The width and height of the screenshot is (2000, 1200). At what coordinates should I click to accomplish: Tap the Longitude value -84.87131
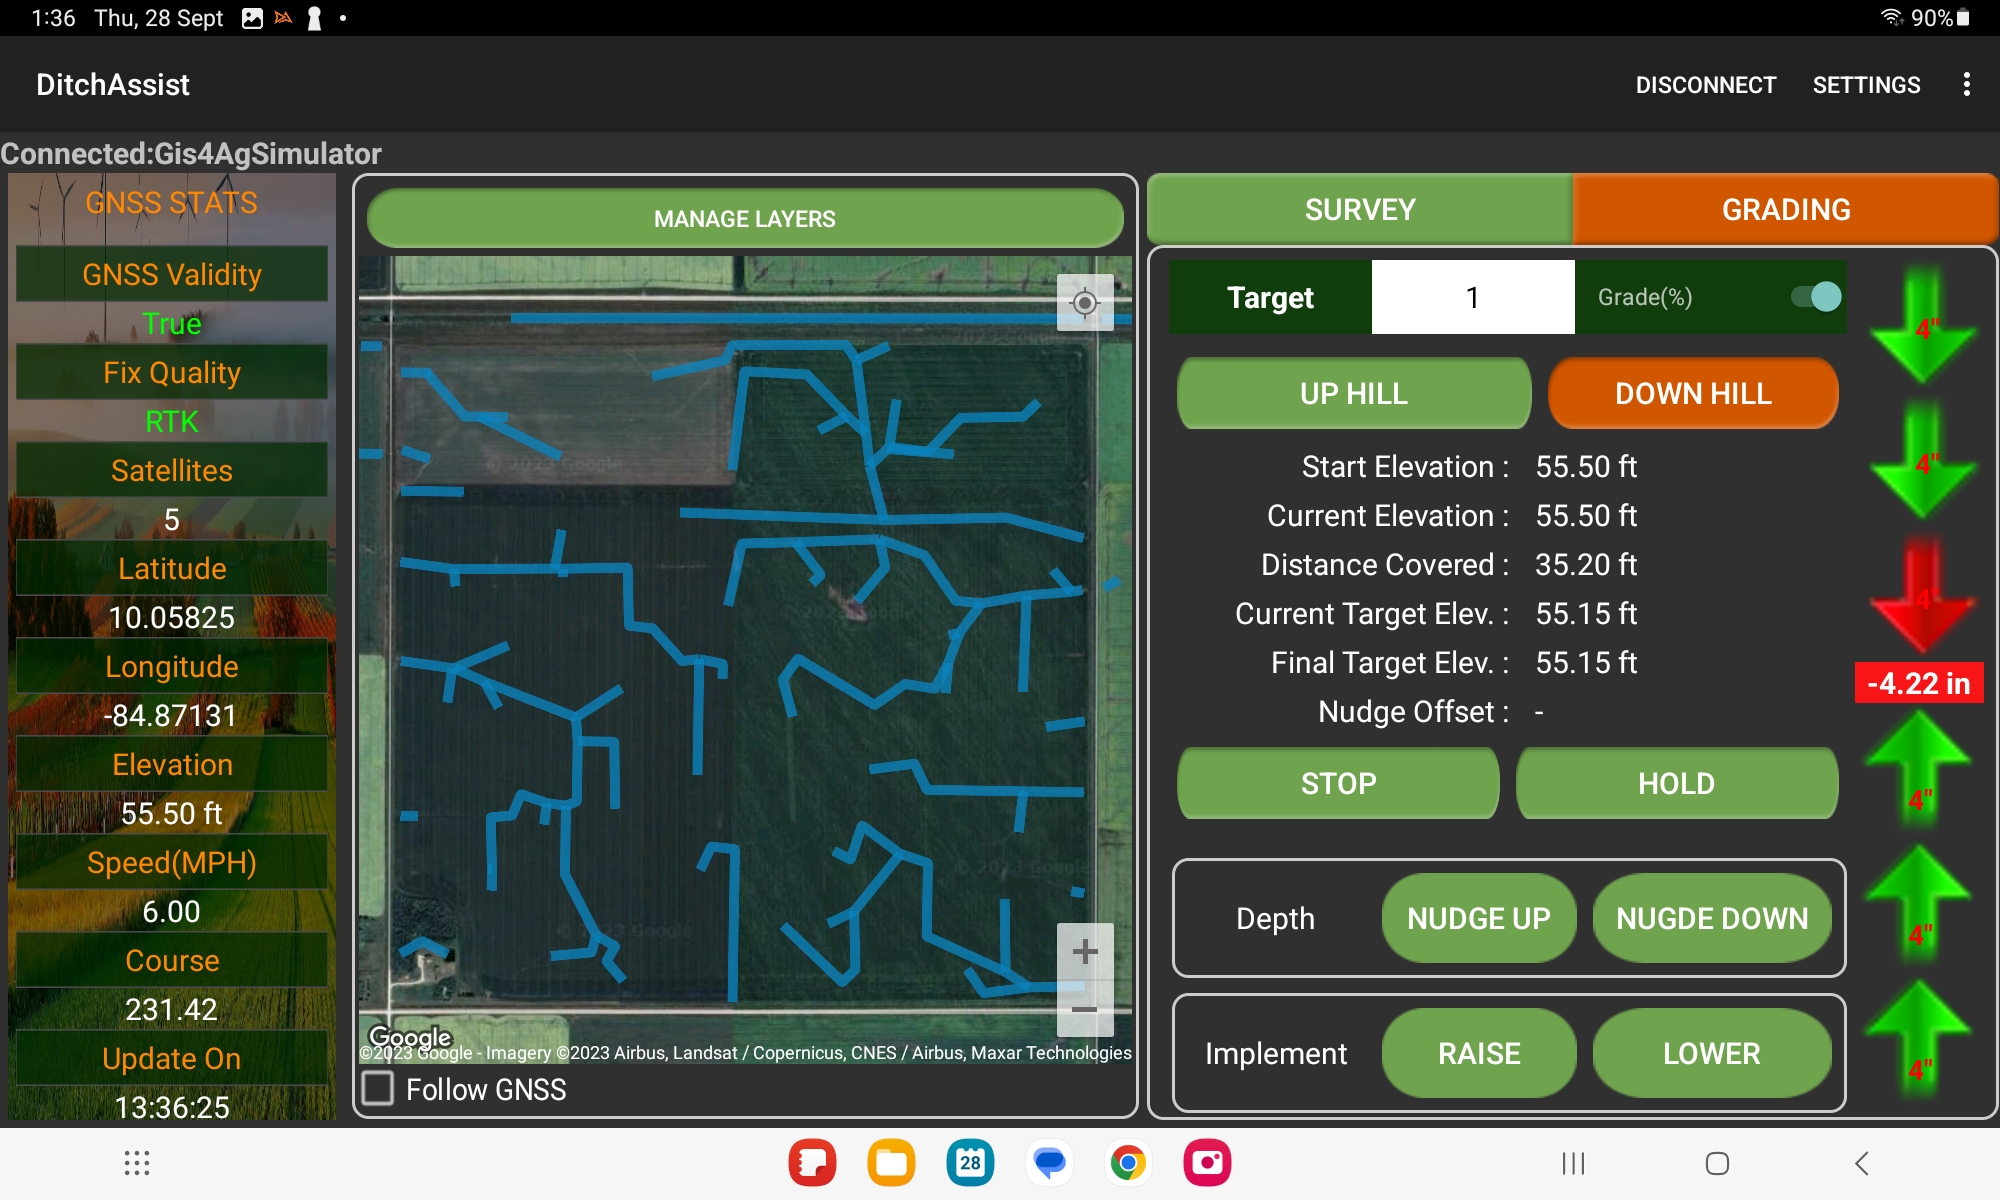[x=172, y=715]
